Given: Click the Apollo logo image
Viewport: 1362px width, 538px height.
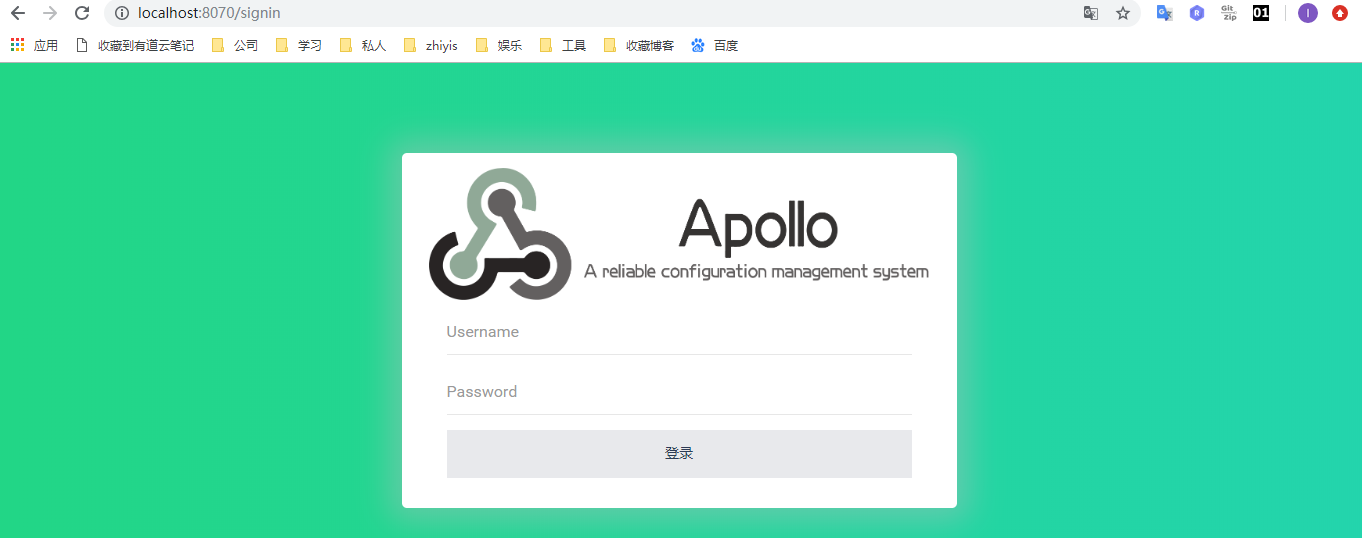Looking at the screenshot, I should [500, 234].
